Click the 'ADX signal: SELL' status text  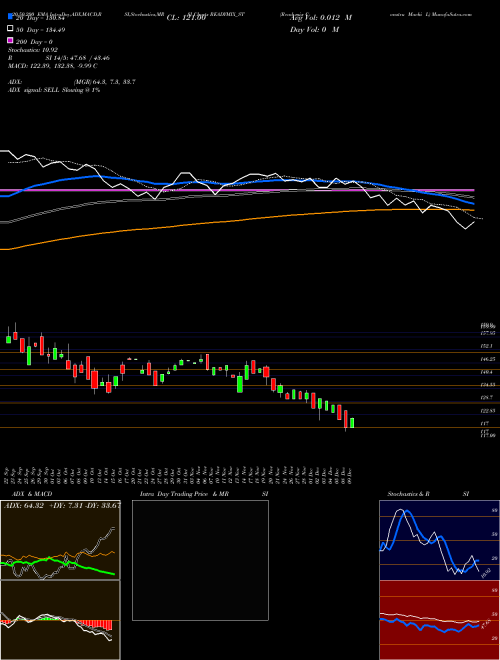pos(54,90)
